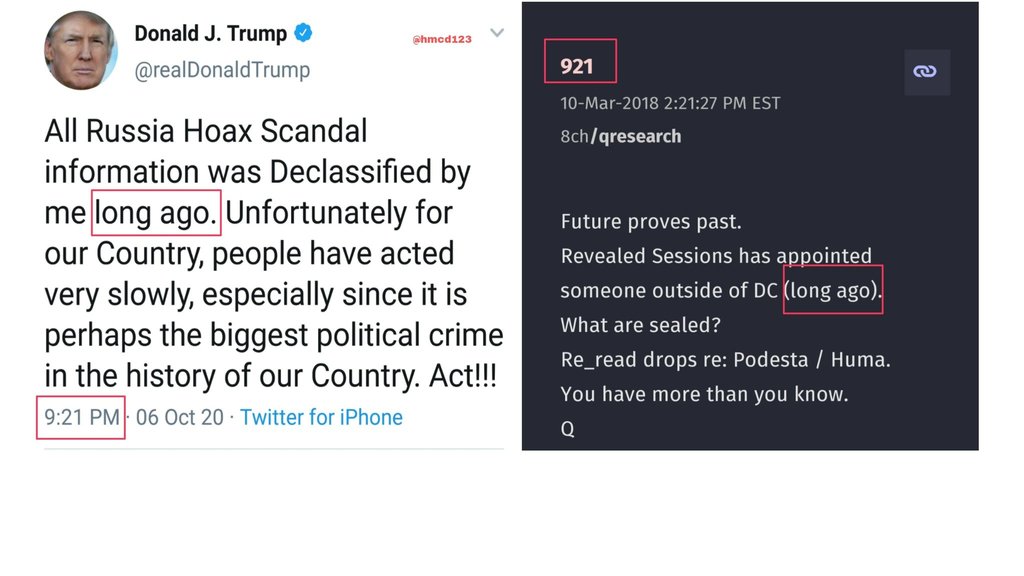Screen dimensions: 1024x576
Task: Click the @realDonaldTrump handle
Action: (x=222, y=70)
